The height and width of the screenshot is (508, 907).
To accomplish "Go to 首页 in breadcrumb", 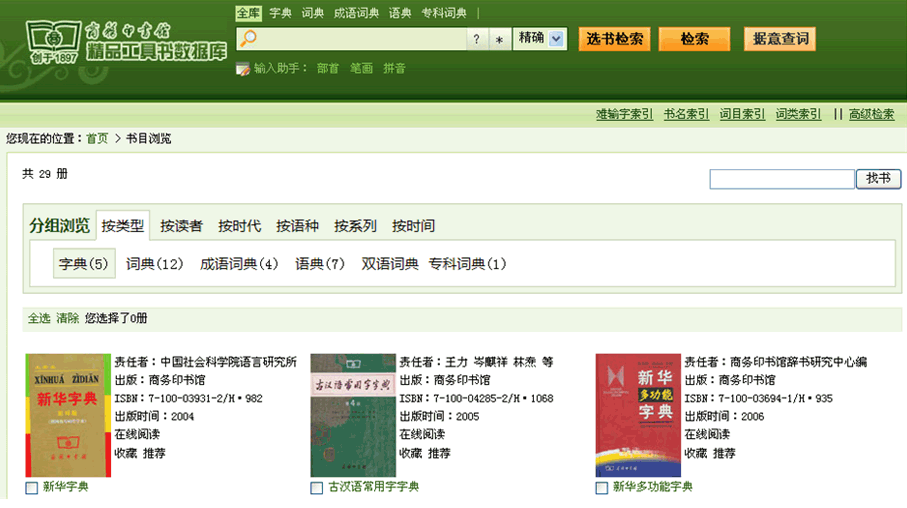I will coord(97,138).
